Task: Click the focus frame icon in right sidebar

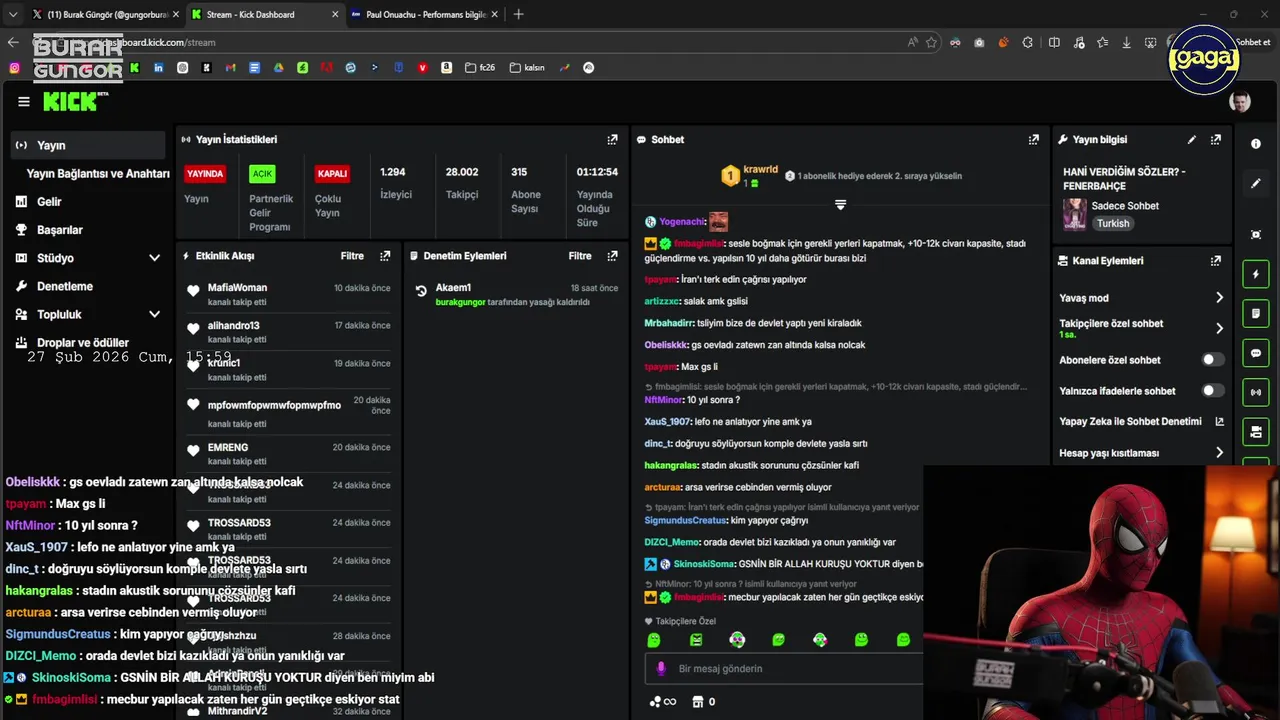Action: (1256, 234)
